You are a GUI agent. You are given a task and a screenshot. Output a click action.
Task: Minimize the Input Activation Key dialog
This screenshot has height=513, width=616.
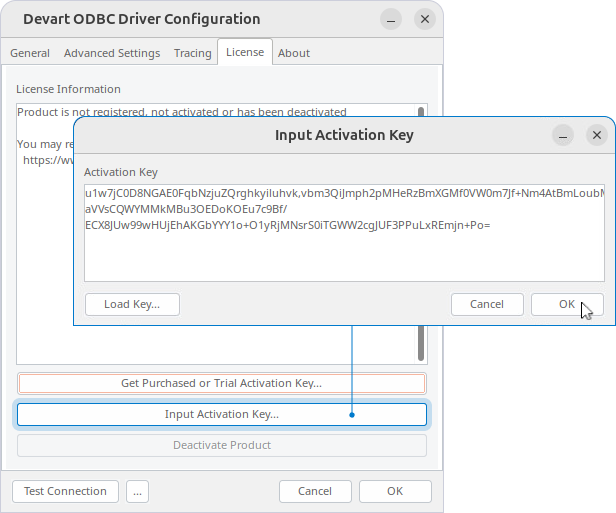(x=563, y=136)
